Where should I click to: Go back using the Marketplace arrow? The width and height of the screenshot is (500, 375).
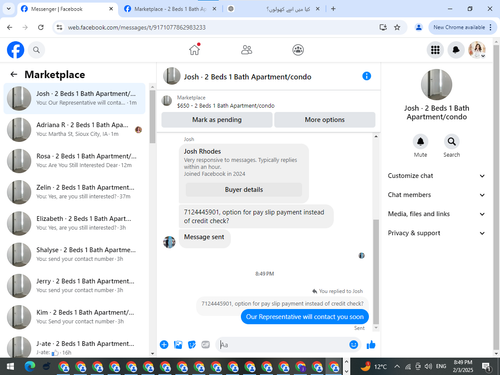coord(14,74)
